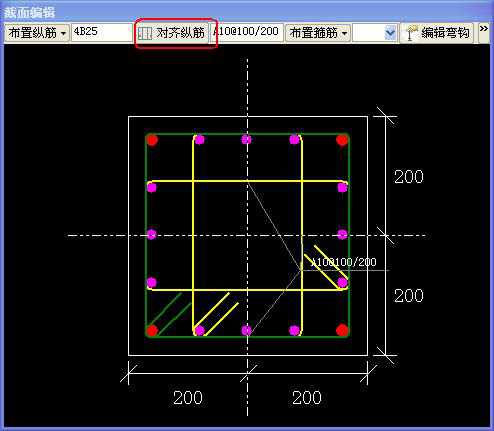Click the upper right 200 dimension
Viewport: 494px width, 431px height.
(x=409, y=177)
